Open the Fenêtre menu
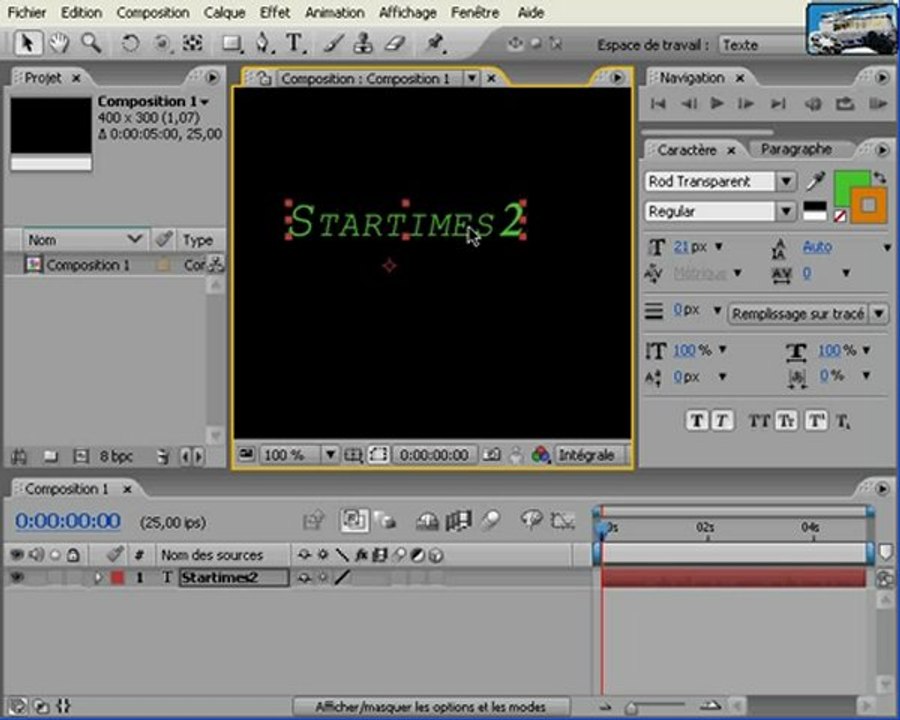Screen dimensions: 900x720 (x=475, y=12)
